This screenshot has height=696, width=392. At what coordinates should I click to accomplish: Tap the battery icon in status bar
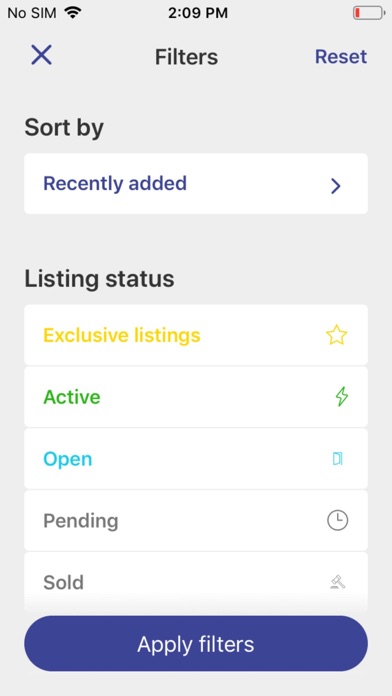pyautogui.click(x=369, y=13)
